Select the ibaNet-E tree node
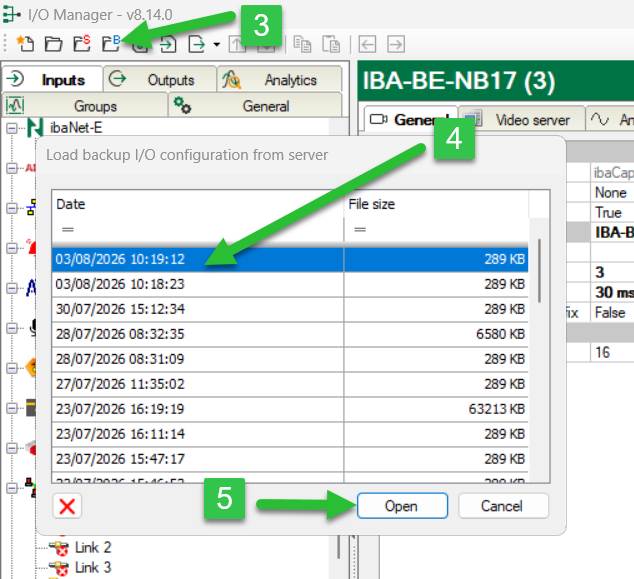This screenshot has height=579, width=634. pyautogui.click(x=76, y=128)
